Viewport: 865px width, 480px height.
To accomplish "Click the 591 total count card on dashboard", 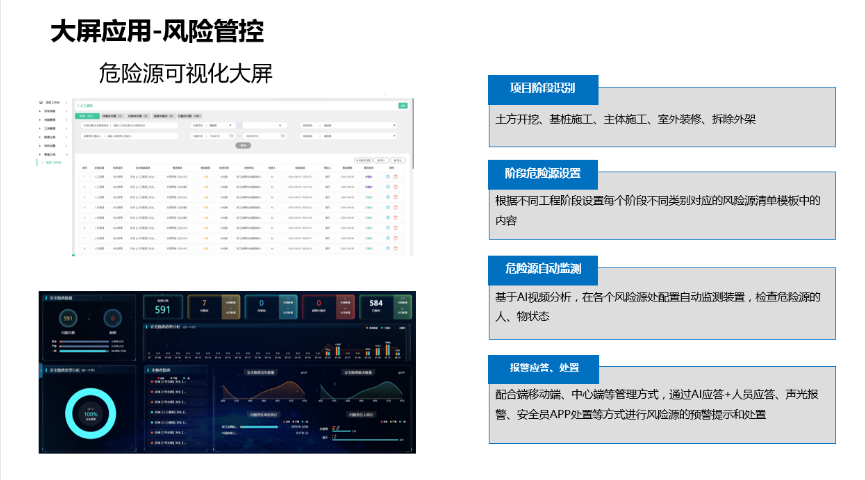I will tap(163, 308).
